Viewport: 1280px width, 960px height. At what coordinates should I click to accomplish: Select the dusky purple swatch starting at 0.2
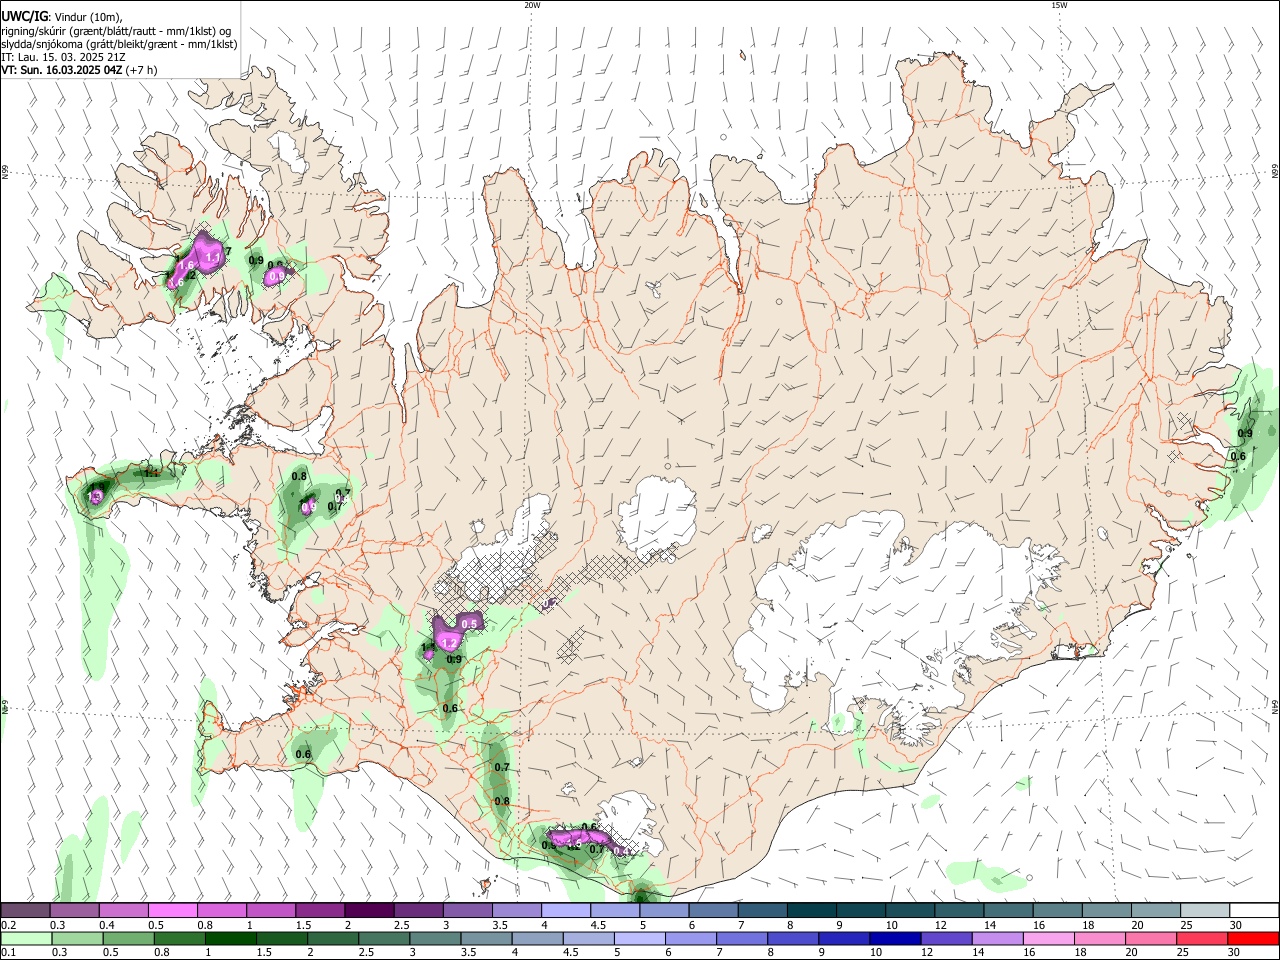coord(26,911)
